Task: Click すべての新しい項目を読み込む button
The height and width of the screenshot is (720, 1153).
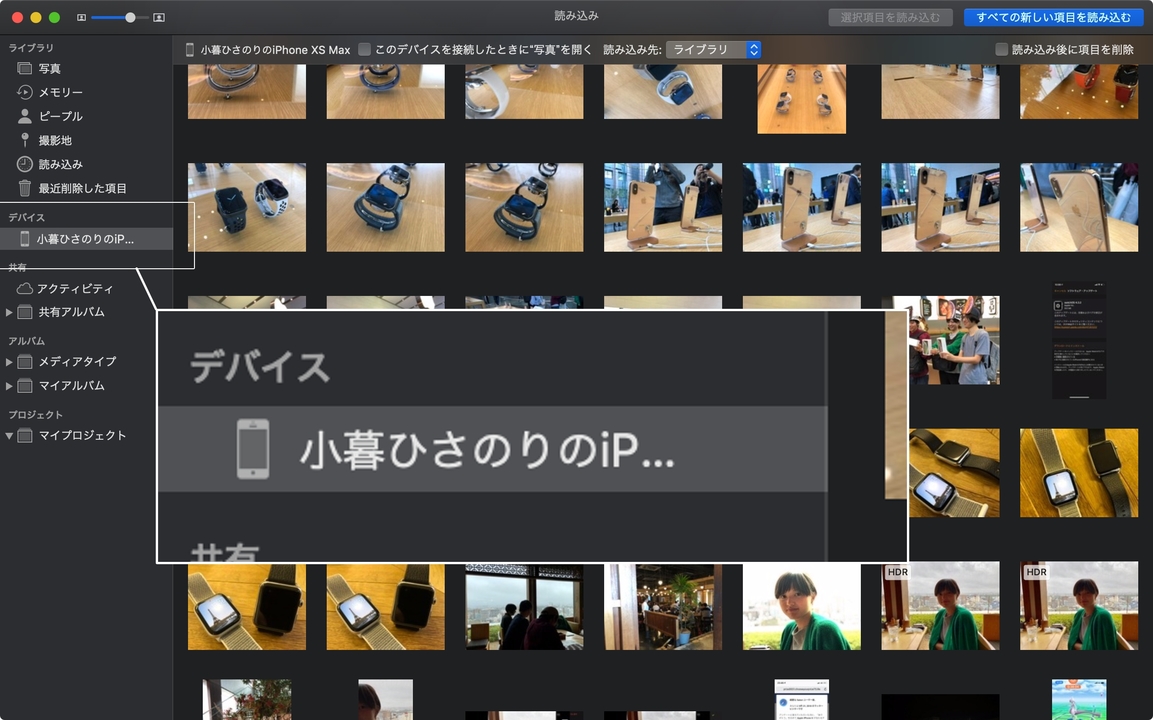Action: click(x=1053, y=17)
